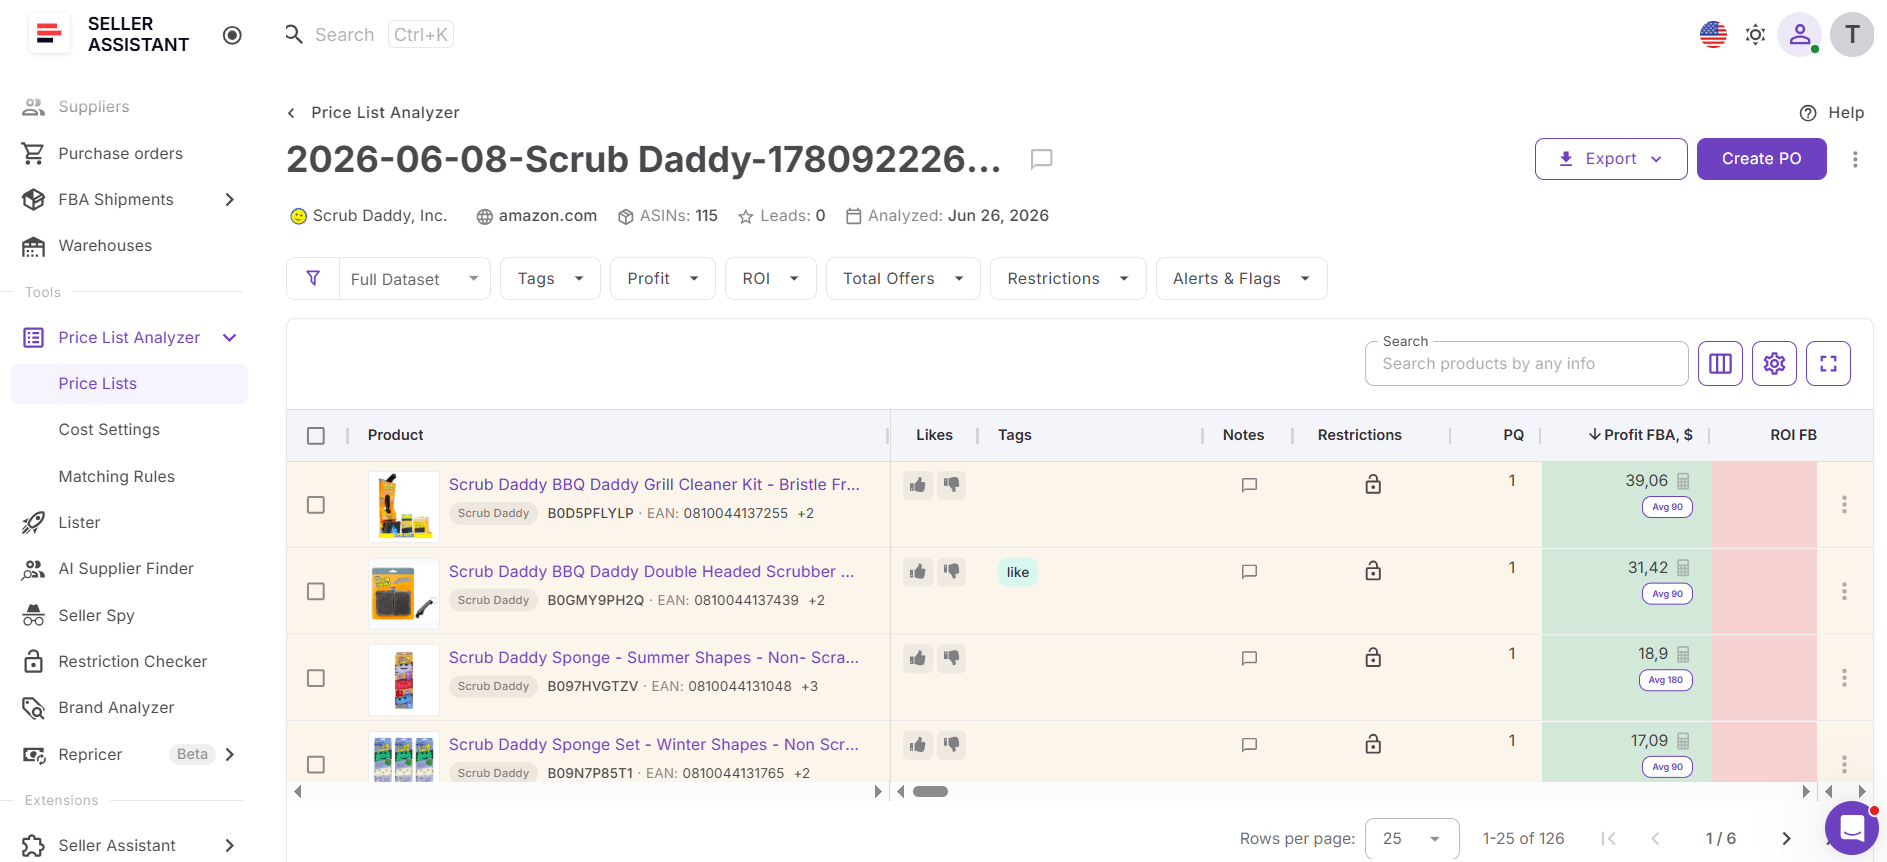Open the Full Dataset dropdown
Screen dimensions: 1887x862
(x=414, y=279)
